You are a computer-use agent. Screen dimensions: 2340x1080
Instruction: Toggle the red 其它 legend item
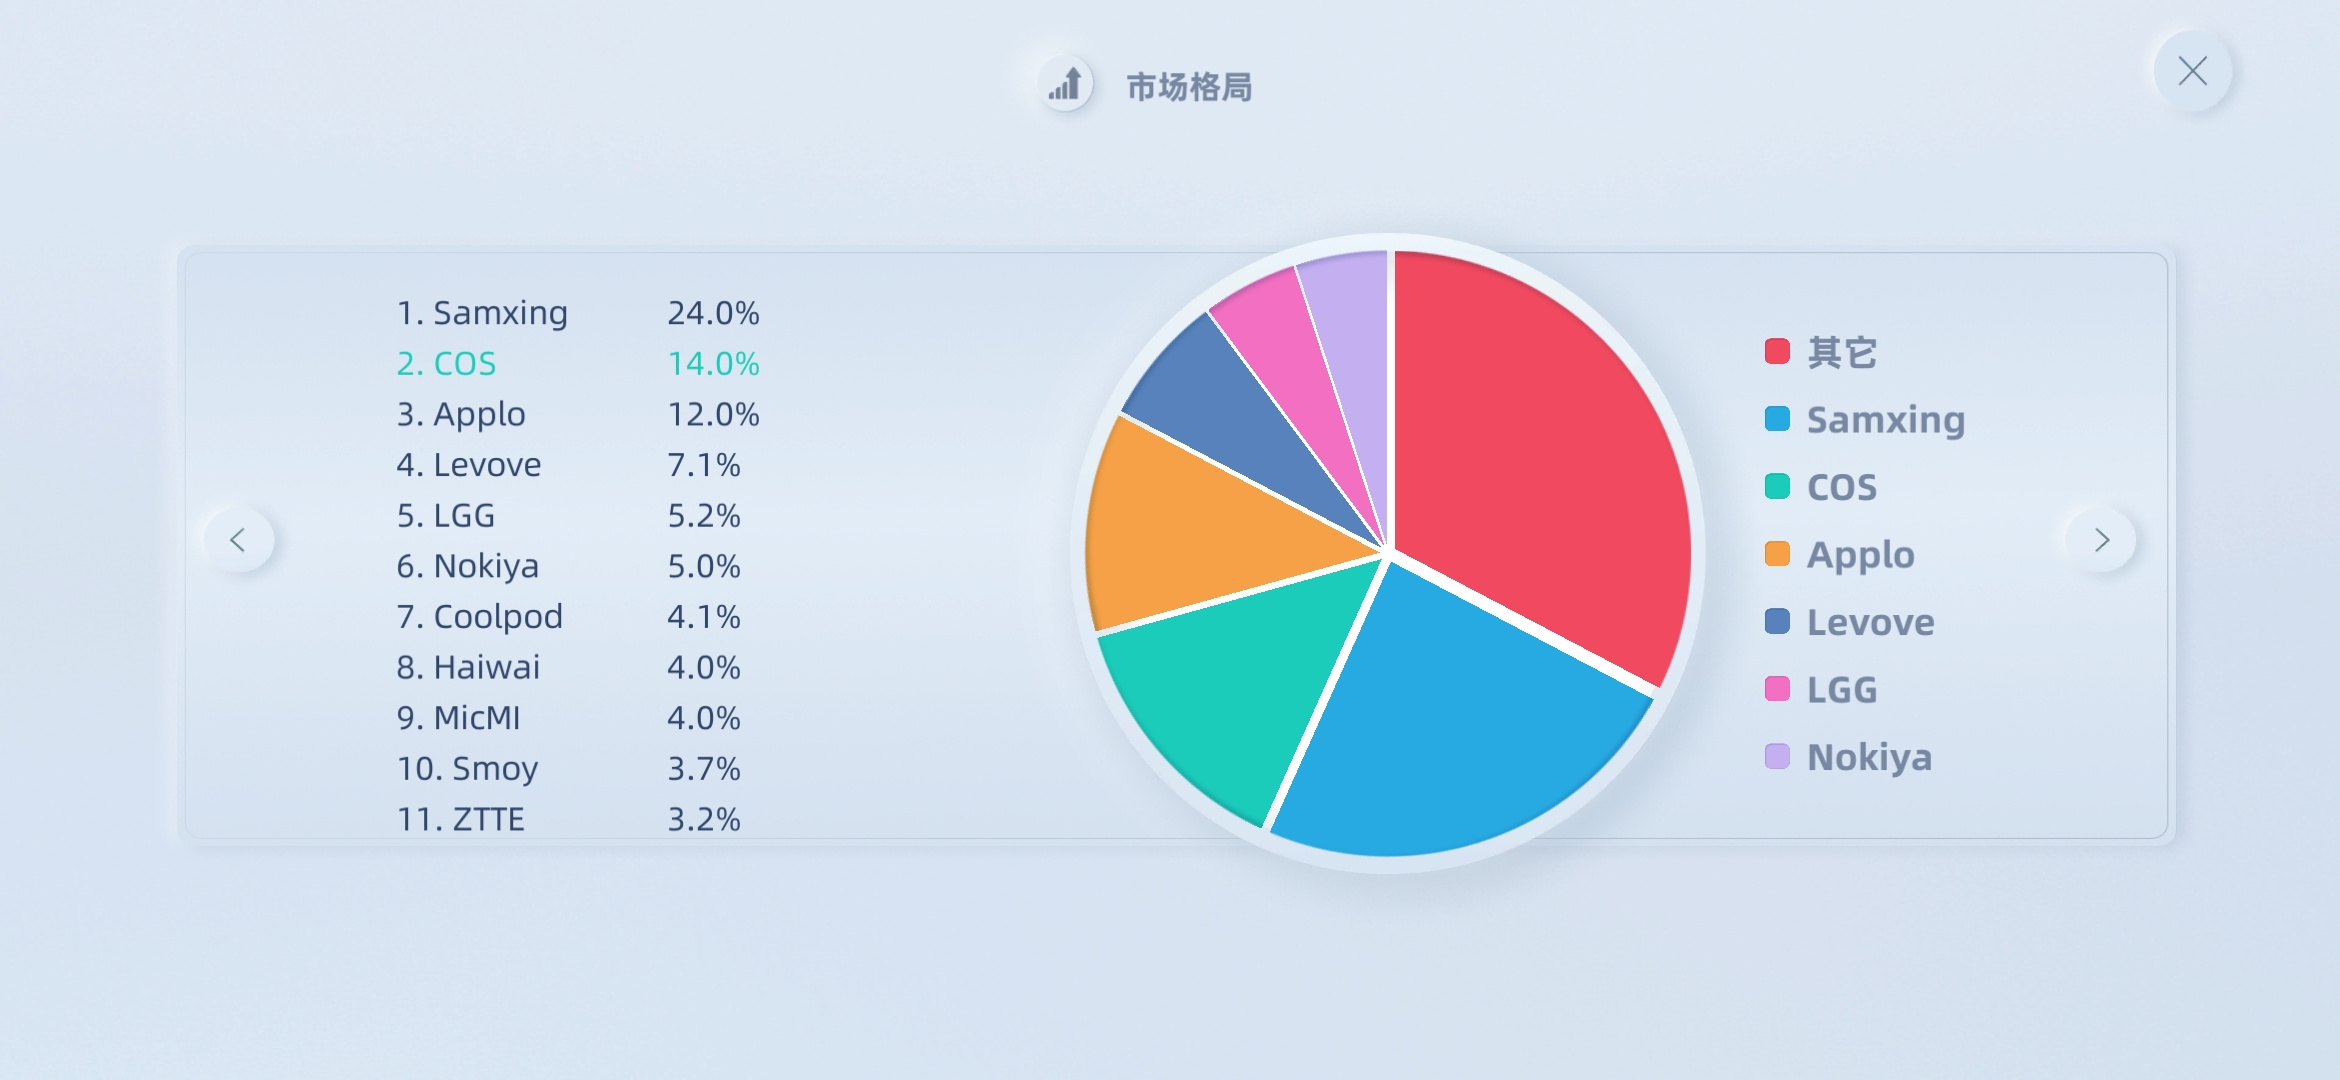[1821, 352]
